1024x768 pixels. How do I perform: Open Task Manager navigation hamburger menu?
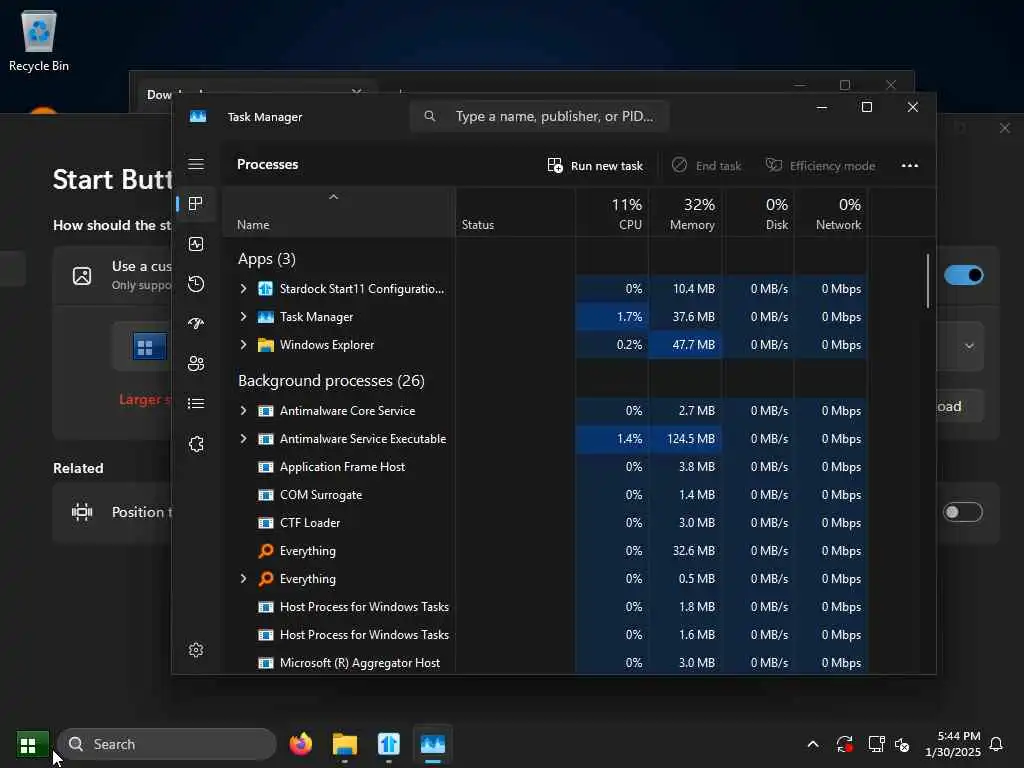196,164
